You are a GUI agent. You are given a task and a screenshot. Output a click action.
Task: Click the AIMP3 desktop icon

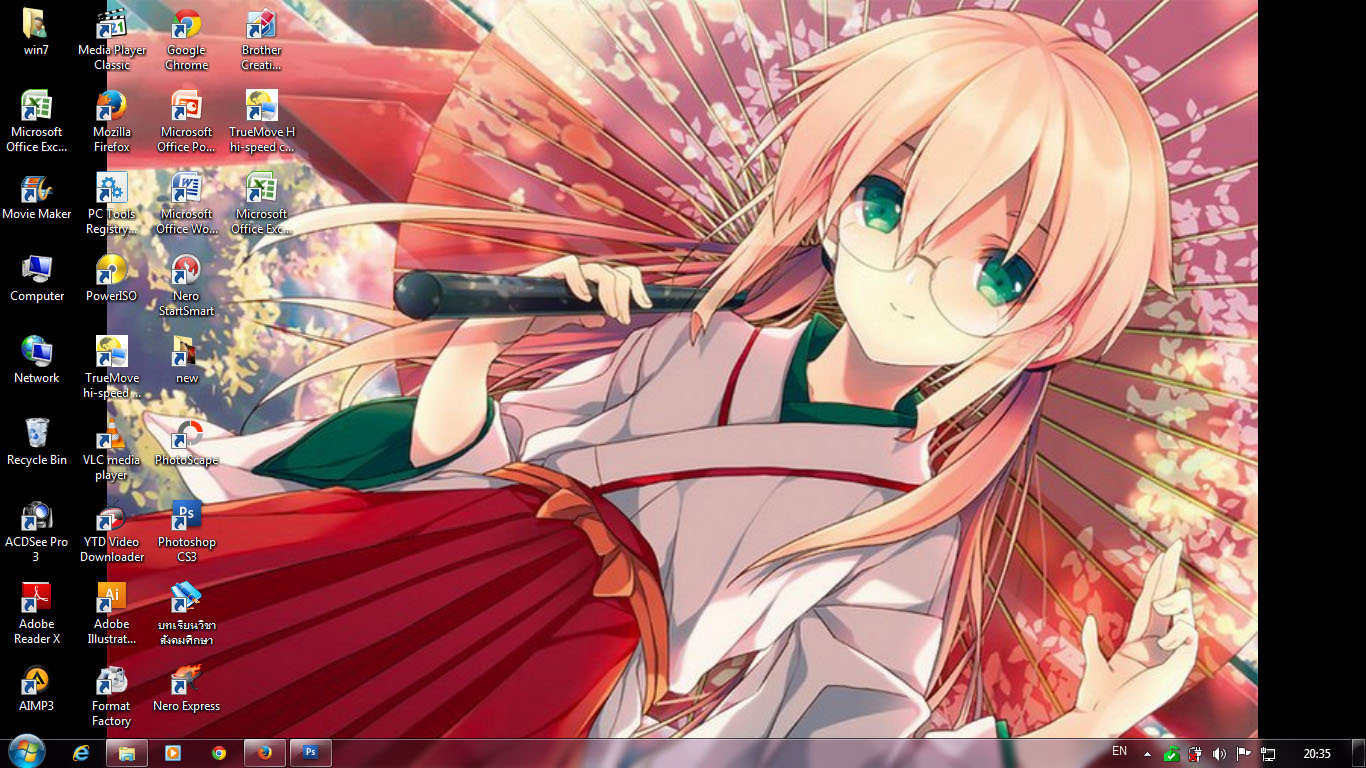(36, 689)
